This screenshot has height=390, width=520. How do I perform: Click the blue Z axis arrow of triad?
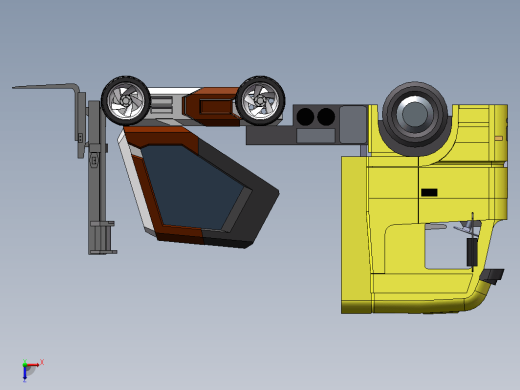click(25, 374)
